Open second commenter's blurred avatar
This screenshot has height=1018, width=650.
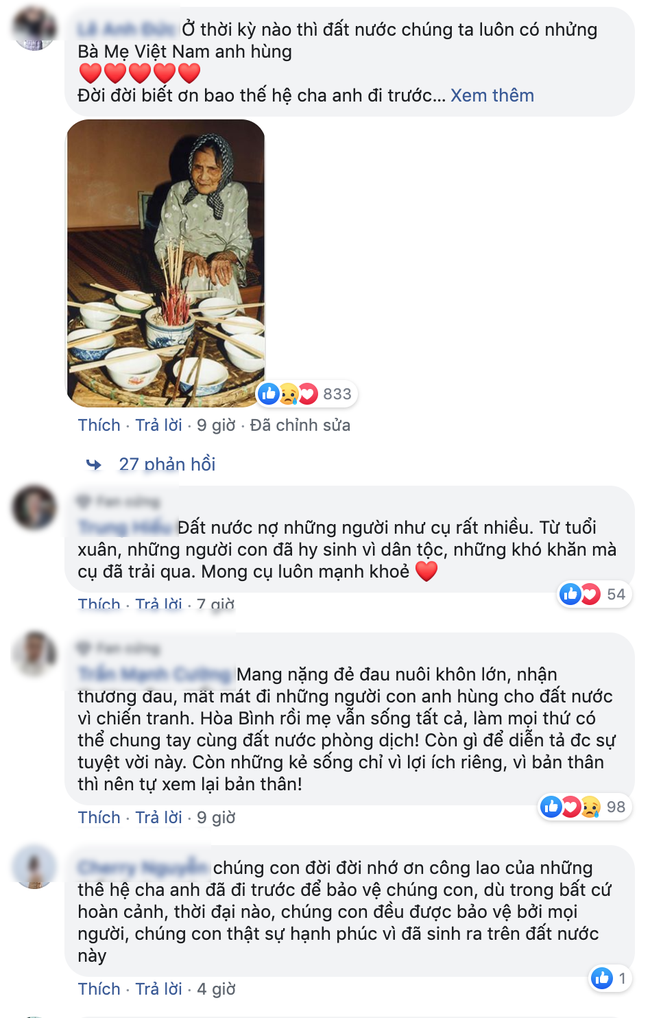click(x=34, y=507)
